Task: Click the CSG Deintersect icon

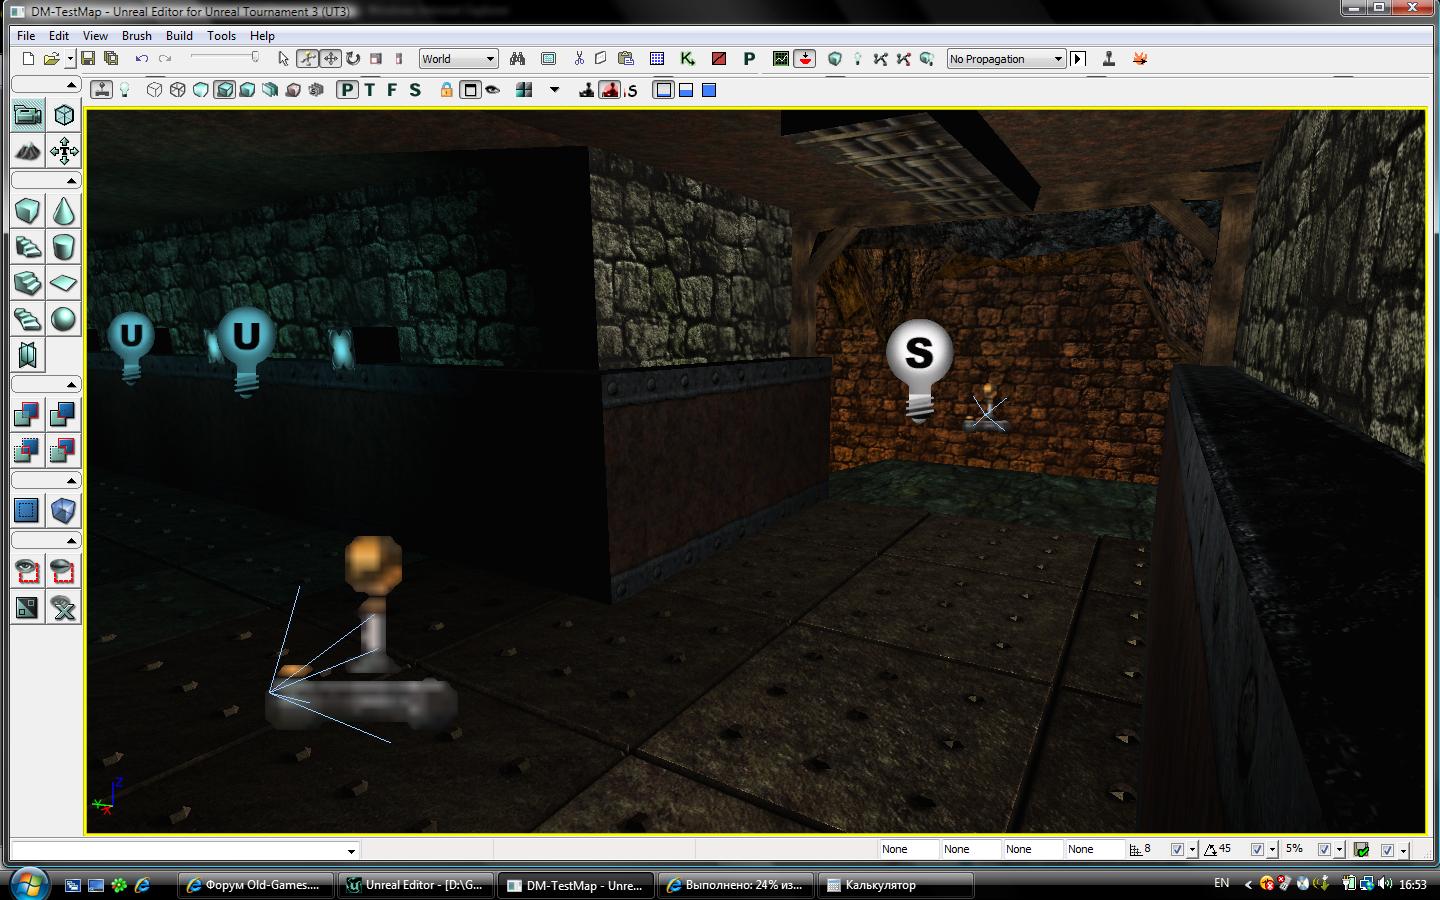Action: pyautogui.click(x=64, y=450)
